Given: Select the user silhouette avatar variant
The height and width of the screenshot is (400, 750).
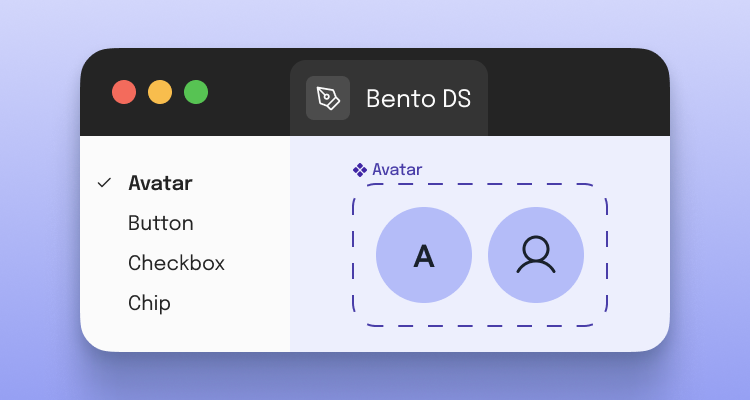Looking at the screenshot, I should [x=536, y=255].
